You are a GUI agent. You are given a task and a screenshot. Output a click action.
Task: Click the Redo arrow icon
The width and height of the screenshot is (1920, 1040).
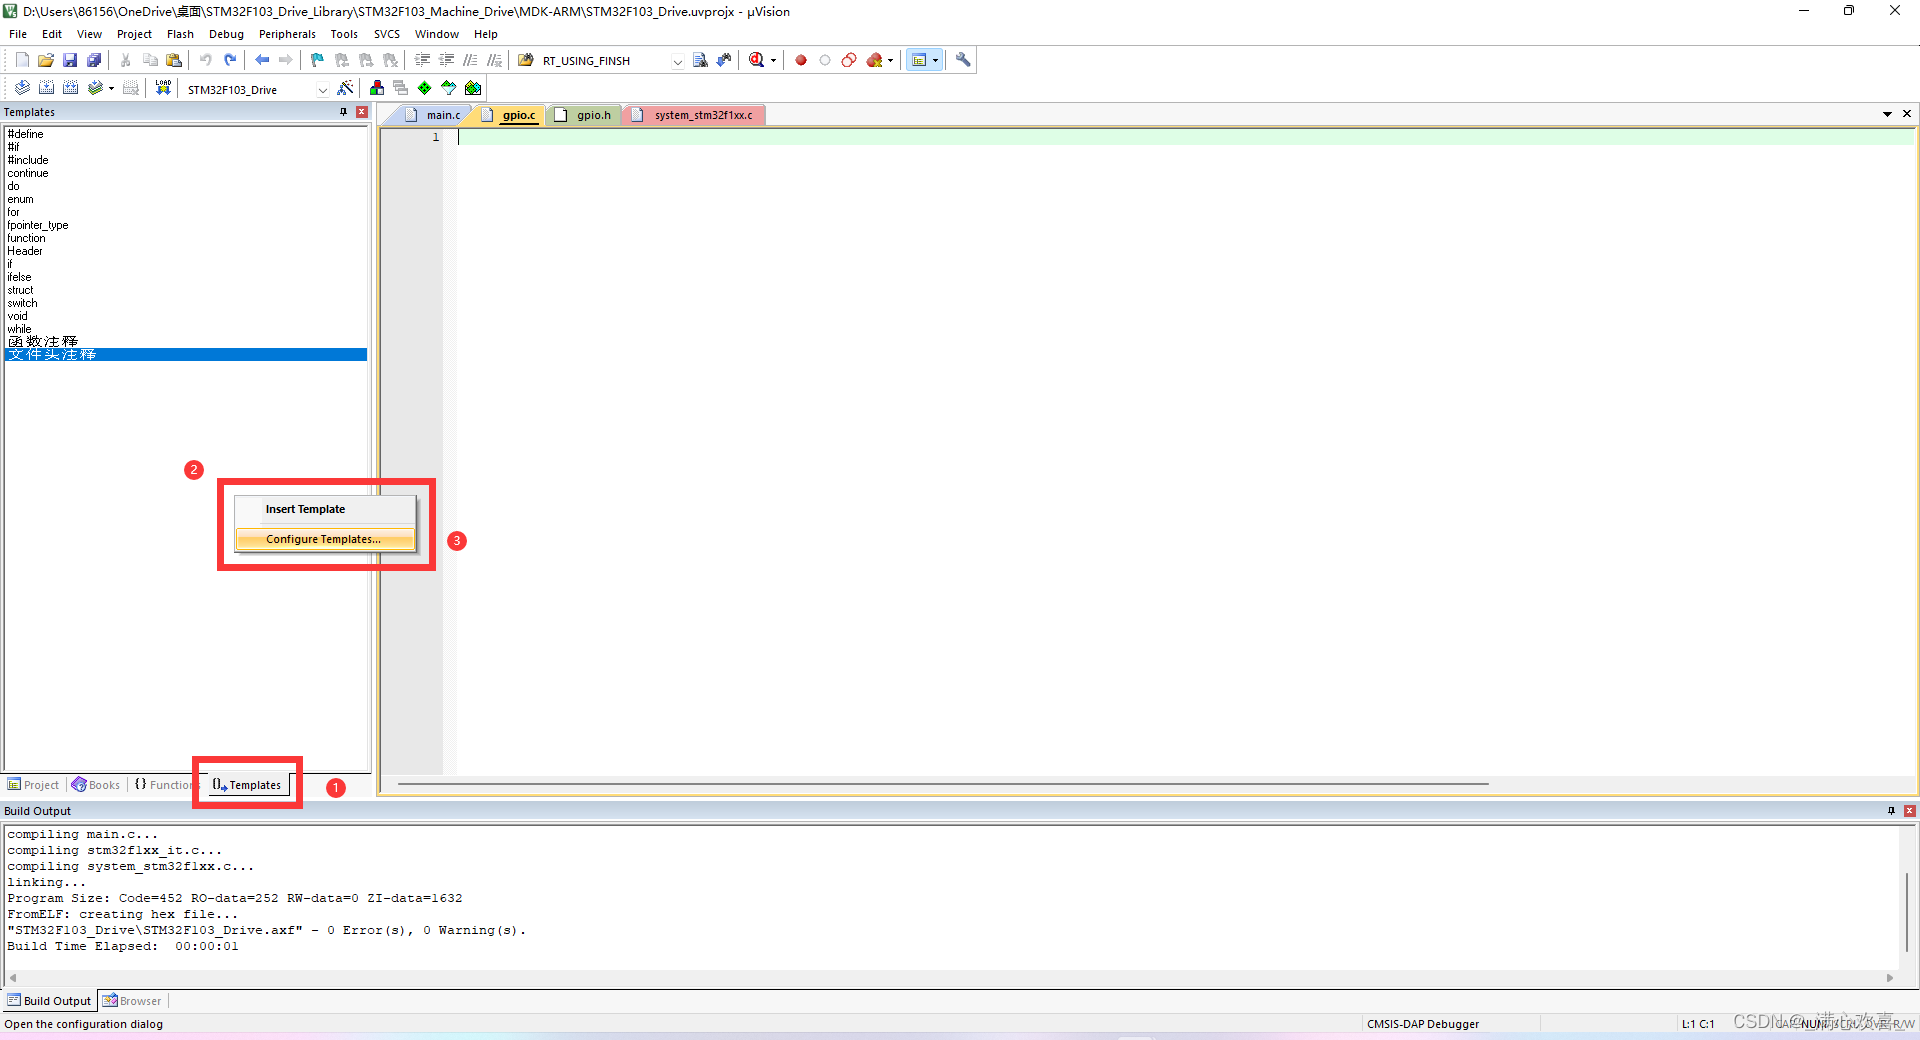coord(230,60)
